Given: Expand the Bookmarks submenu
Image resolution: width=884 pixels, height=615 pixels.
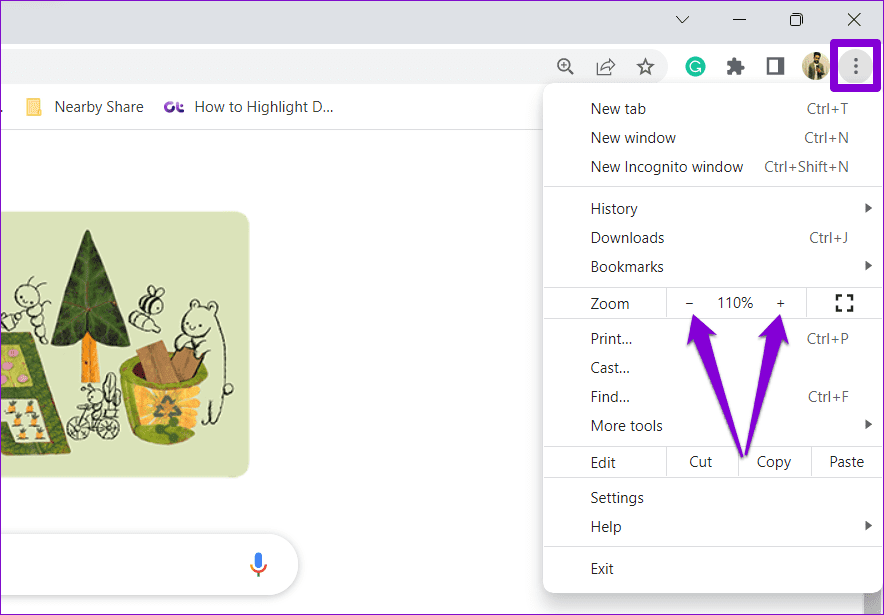Looking at the screenshot, I should pos(713,267).
